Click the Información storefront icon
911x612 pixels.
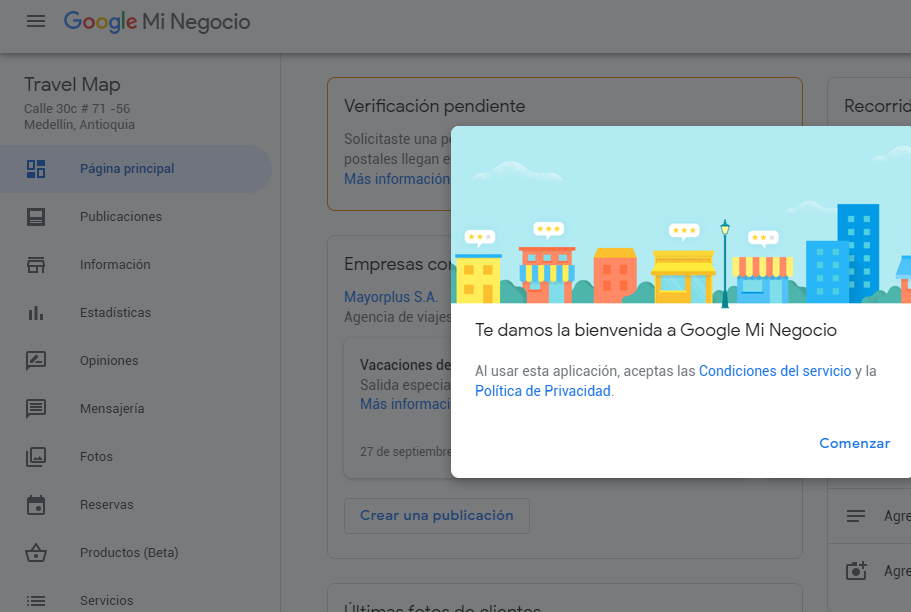click(x=36, y=265)
